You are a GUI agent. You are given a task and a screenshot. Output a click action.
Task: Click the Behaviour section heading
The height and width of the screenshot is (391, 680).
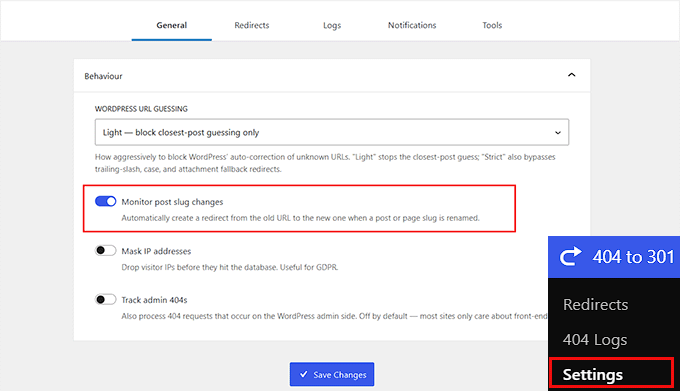[103, 76]
